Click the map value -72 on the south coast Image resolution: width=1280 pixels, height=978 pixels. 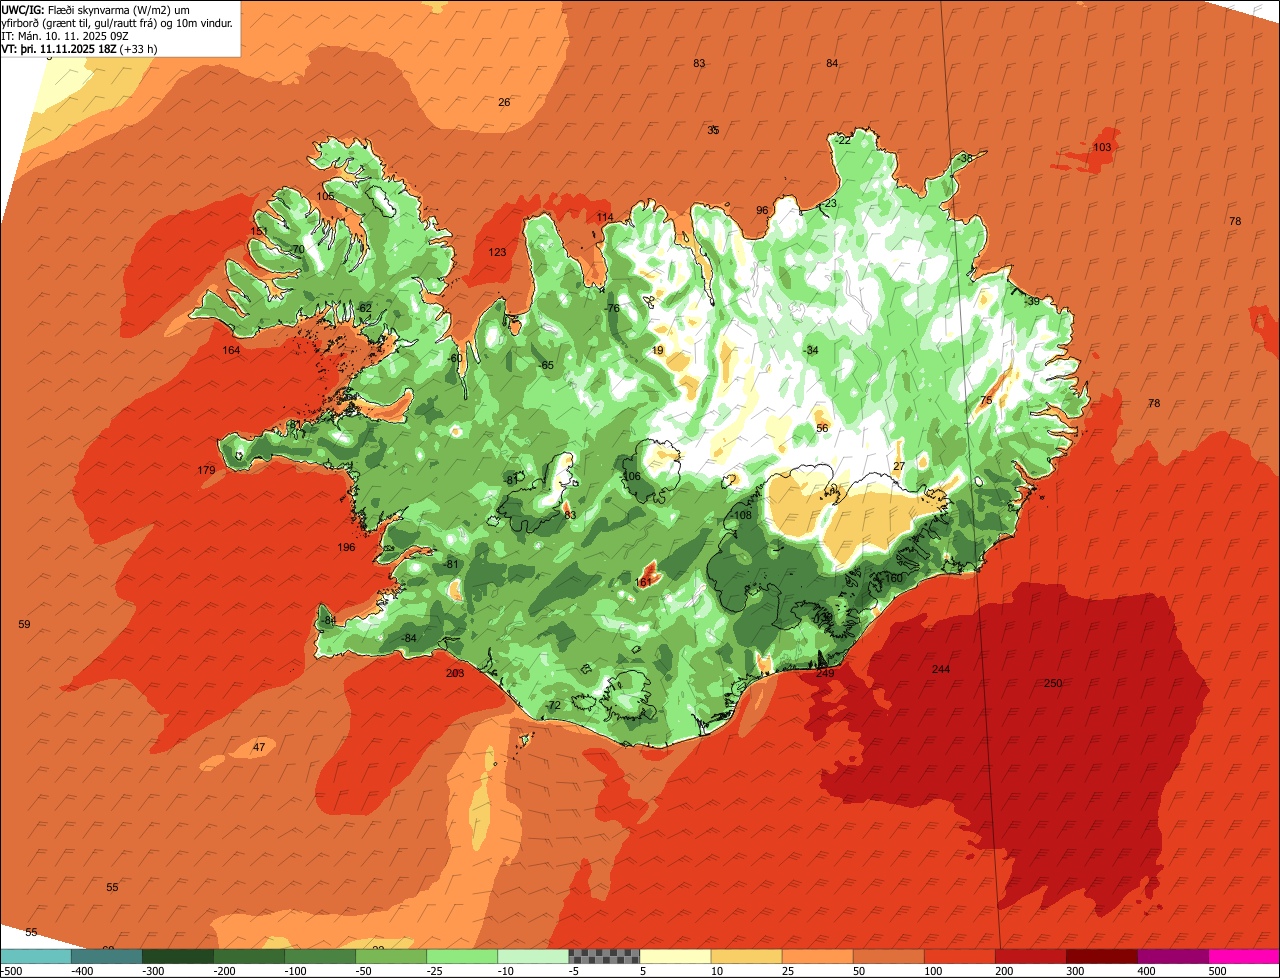(552, 705)
